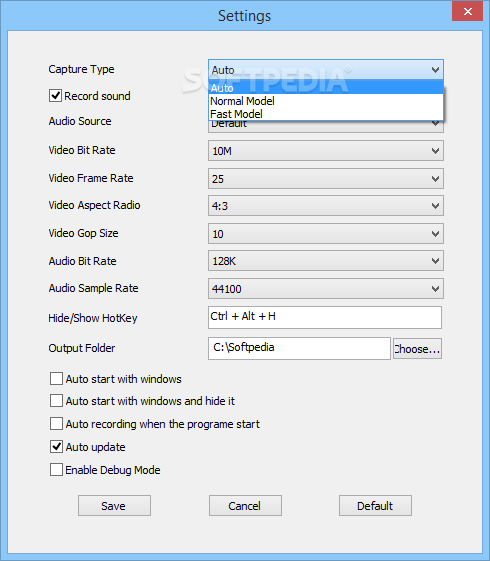The height and width of the screenshot is (561, 490).
Task: Open folder browser with Choose... button
Action: click(x=417, y=348)
